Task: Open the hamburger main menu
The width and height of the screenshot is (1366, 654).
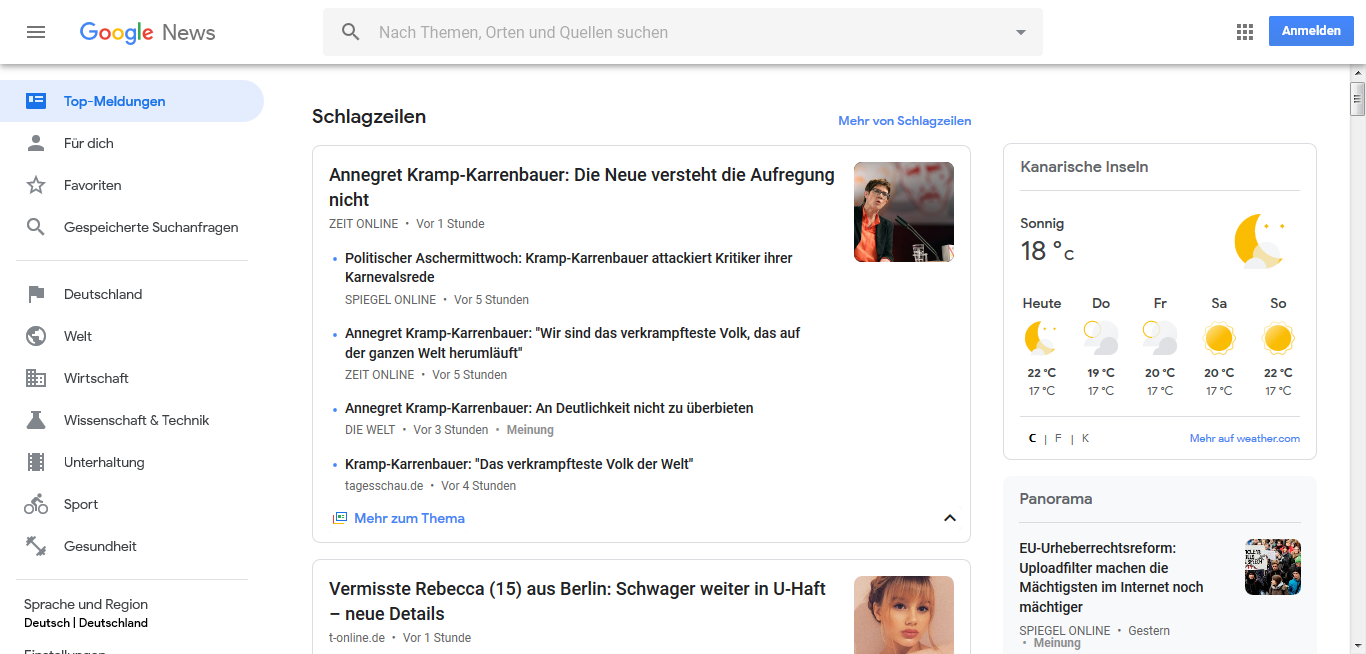Action: [36, 32]
